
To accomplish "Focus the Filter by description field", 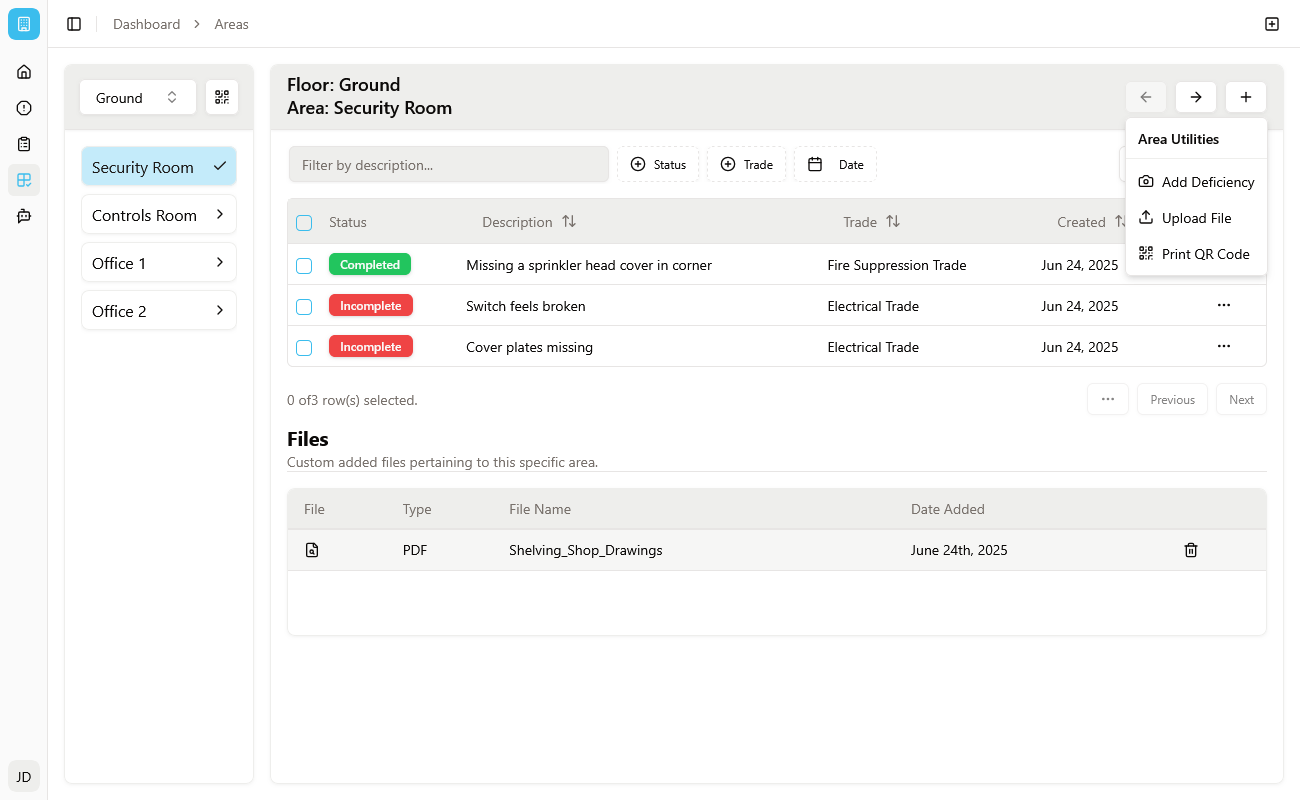I will click(449, 164).
